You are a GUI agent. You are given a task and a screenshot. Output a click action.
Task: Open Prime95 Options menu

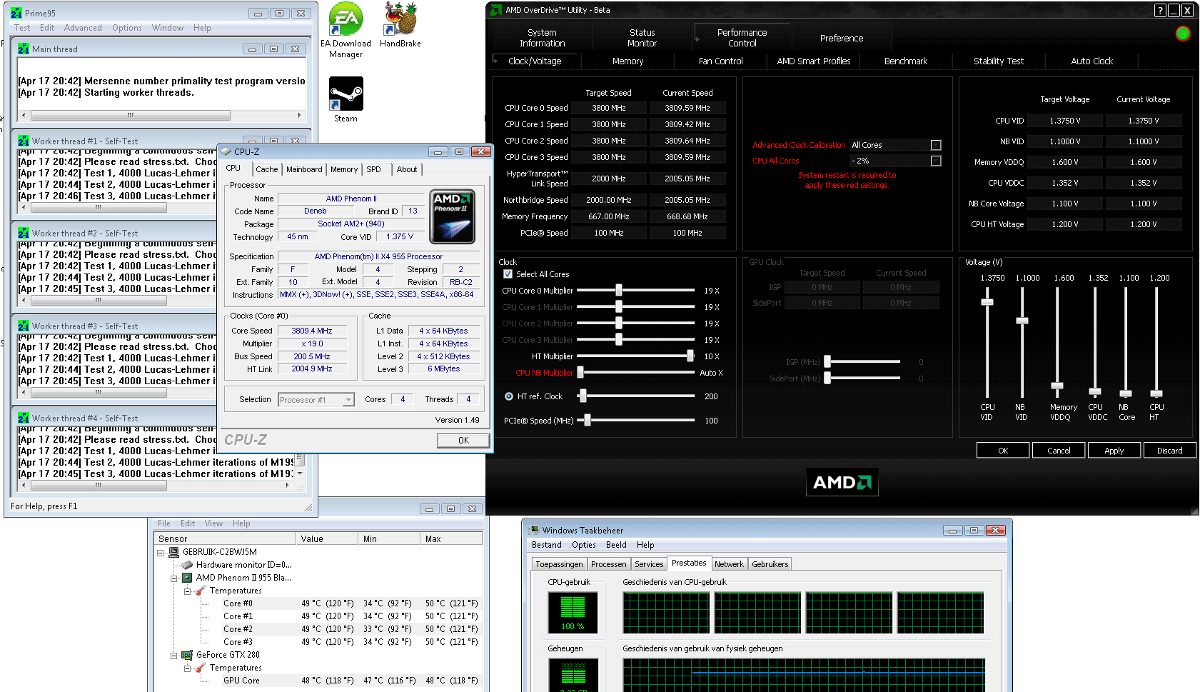coord(127,28)
